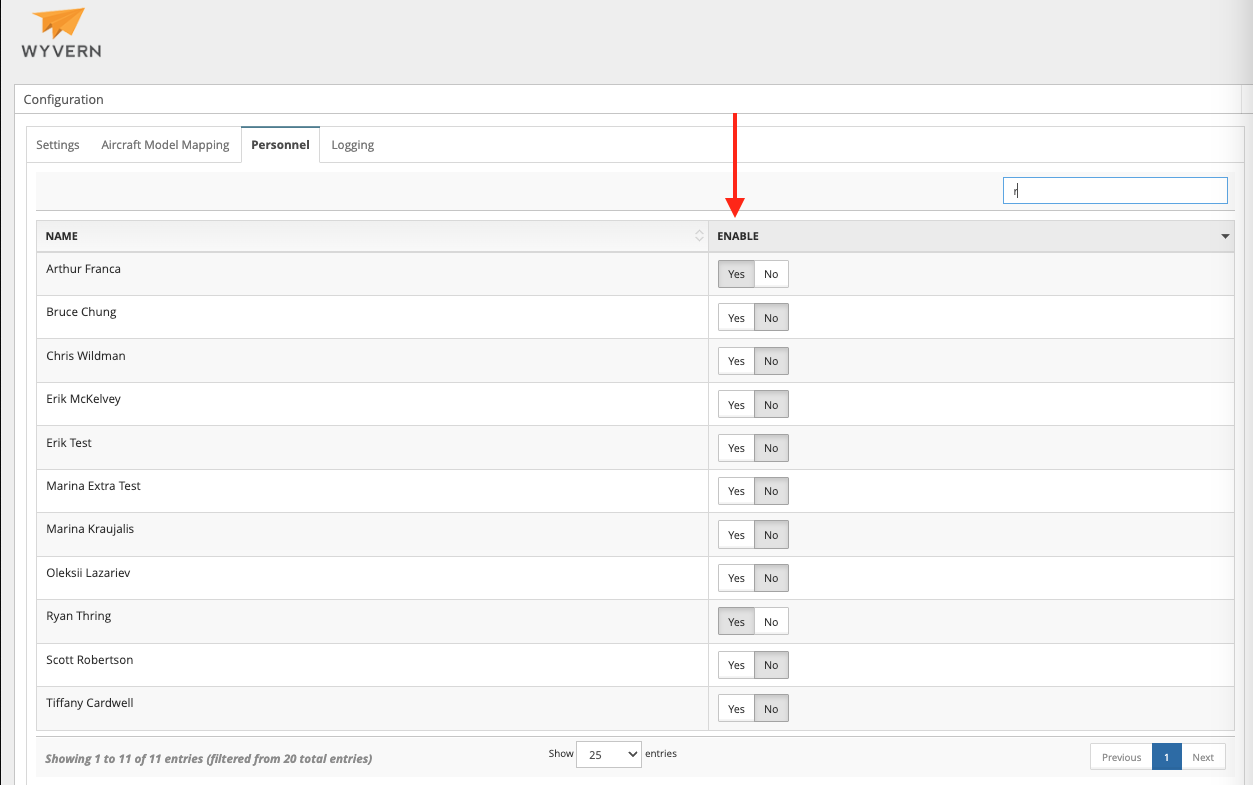Screen dimensions: 1253x785
Task: Open the Aircraft Model Mapping tab
Action: (165, 145)
